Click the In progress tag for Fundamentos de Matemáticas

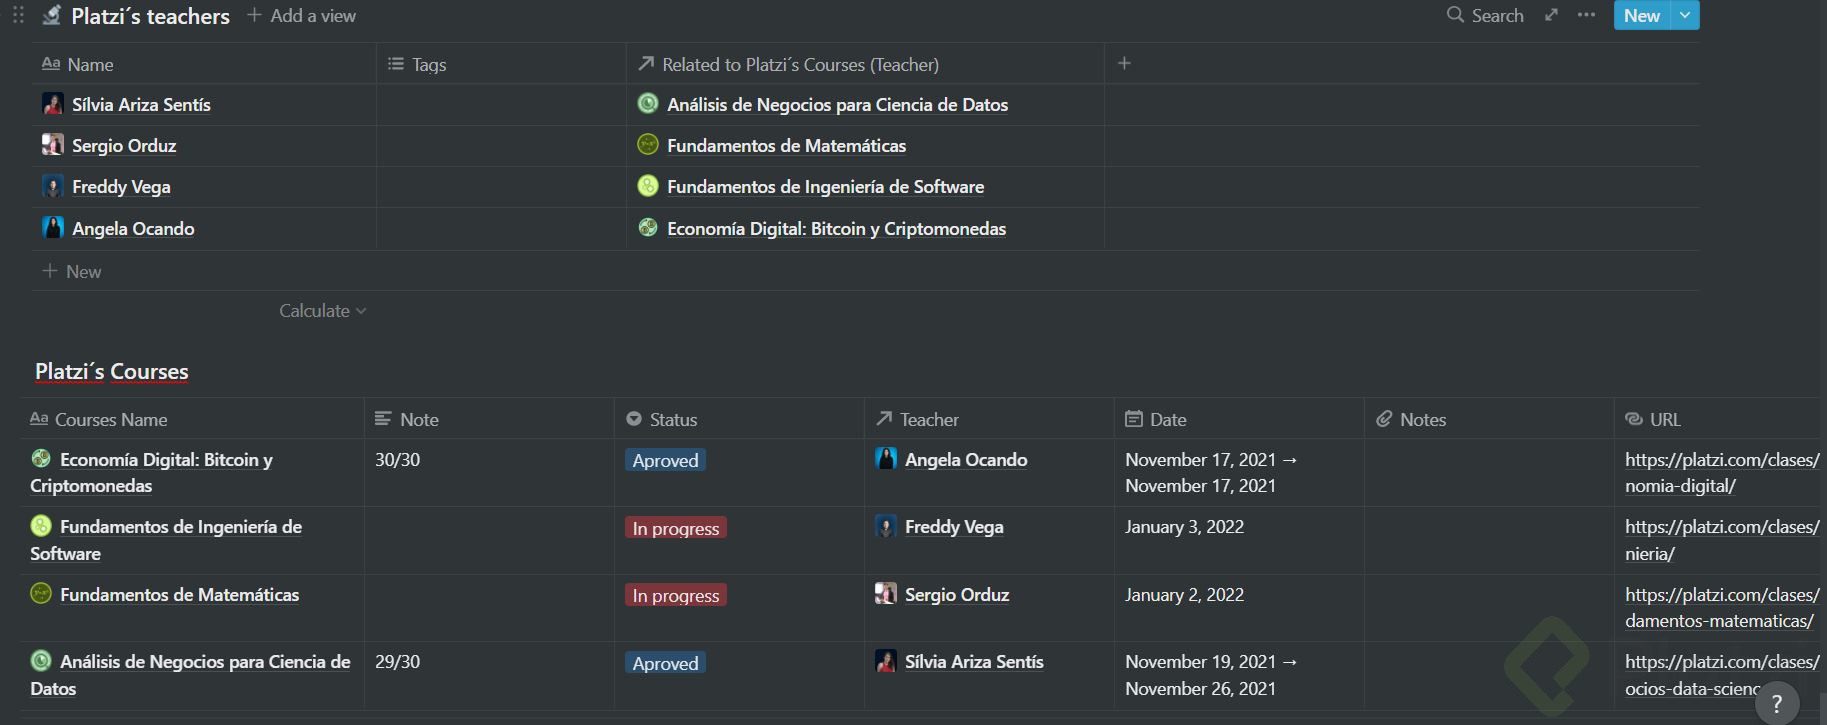(675, 595)
